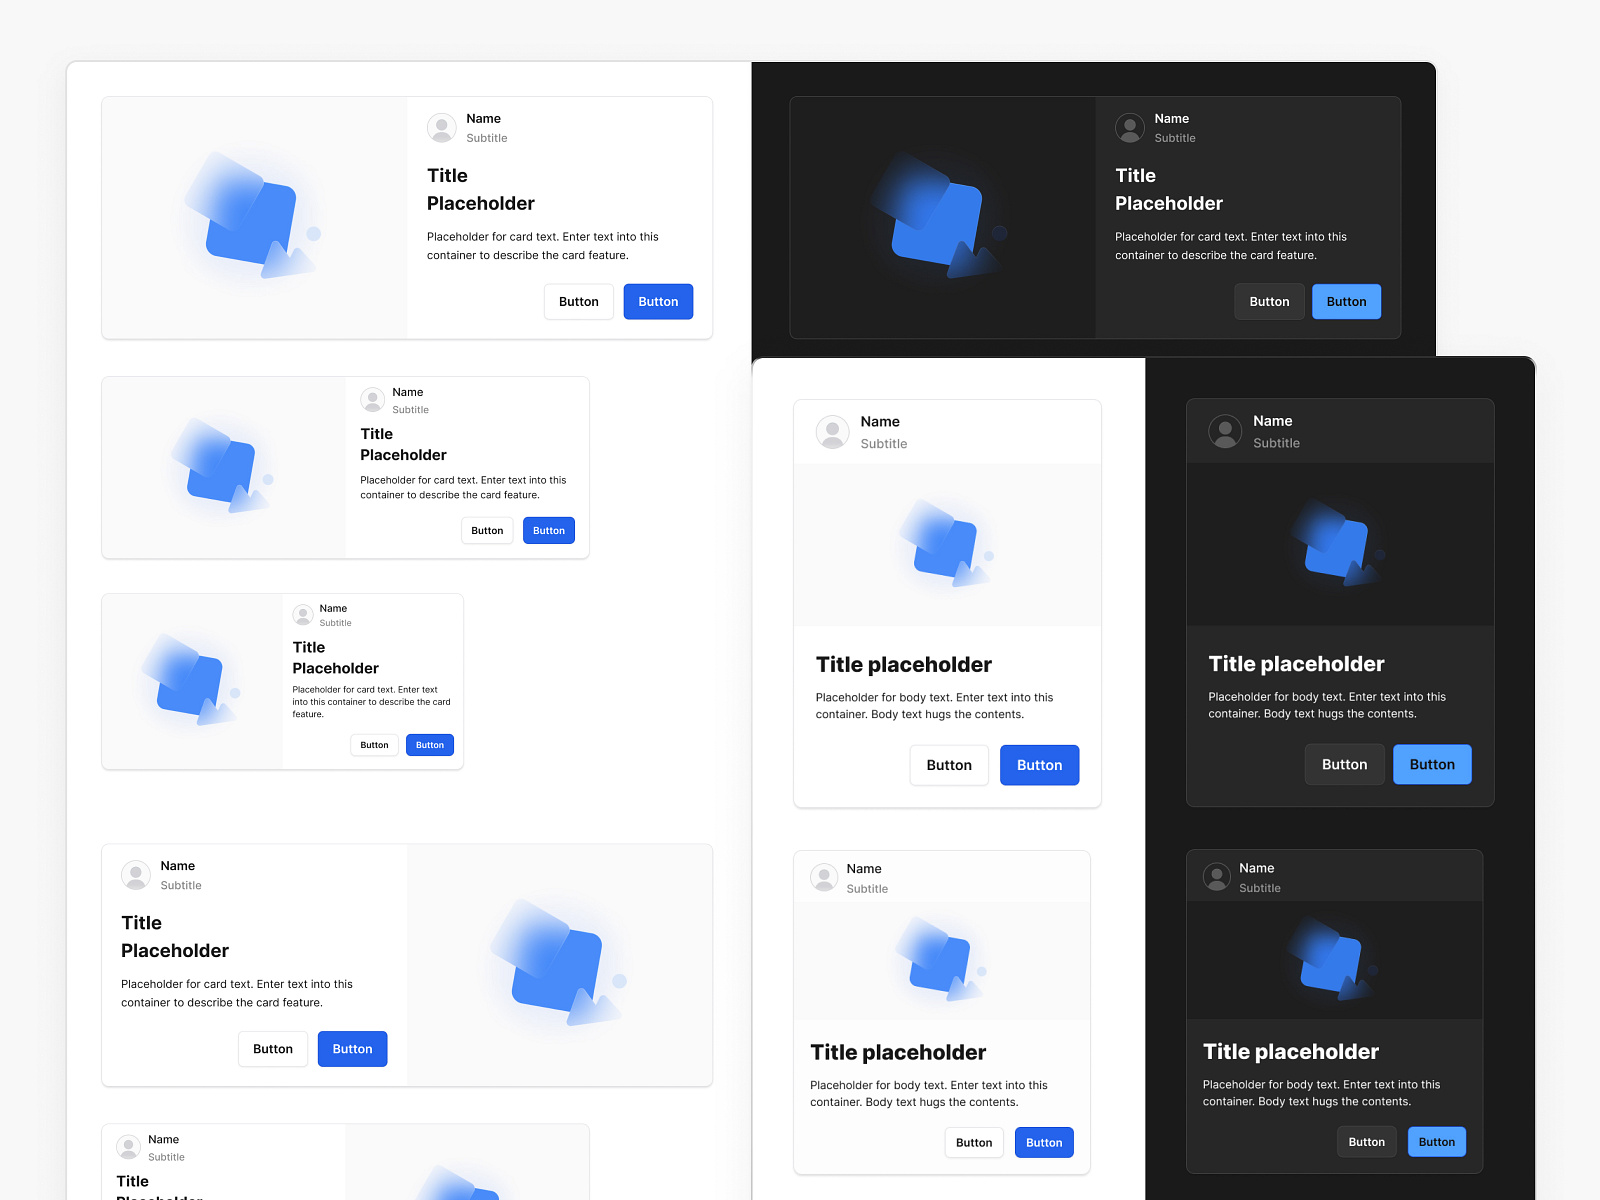
Task: Click the avatar icon in the dark horizontal card
Action: click(1130, 127)
